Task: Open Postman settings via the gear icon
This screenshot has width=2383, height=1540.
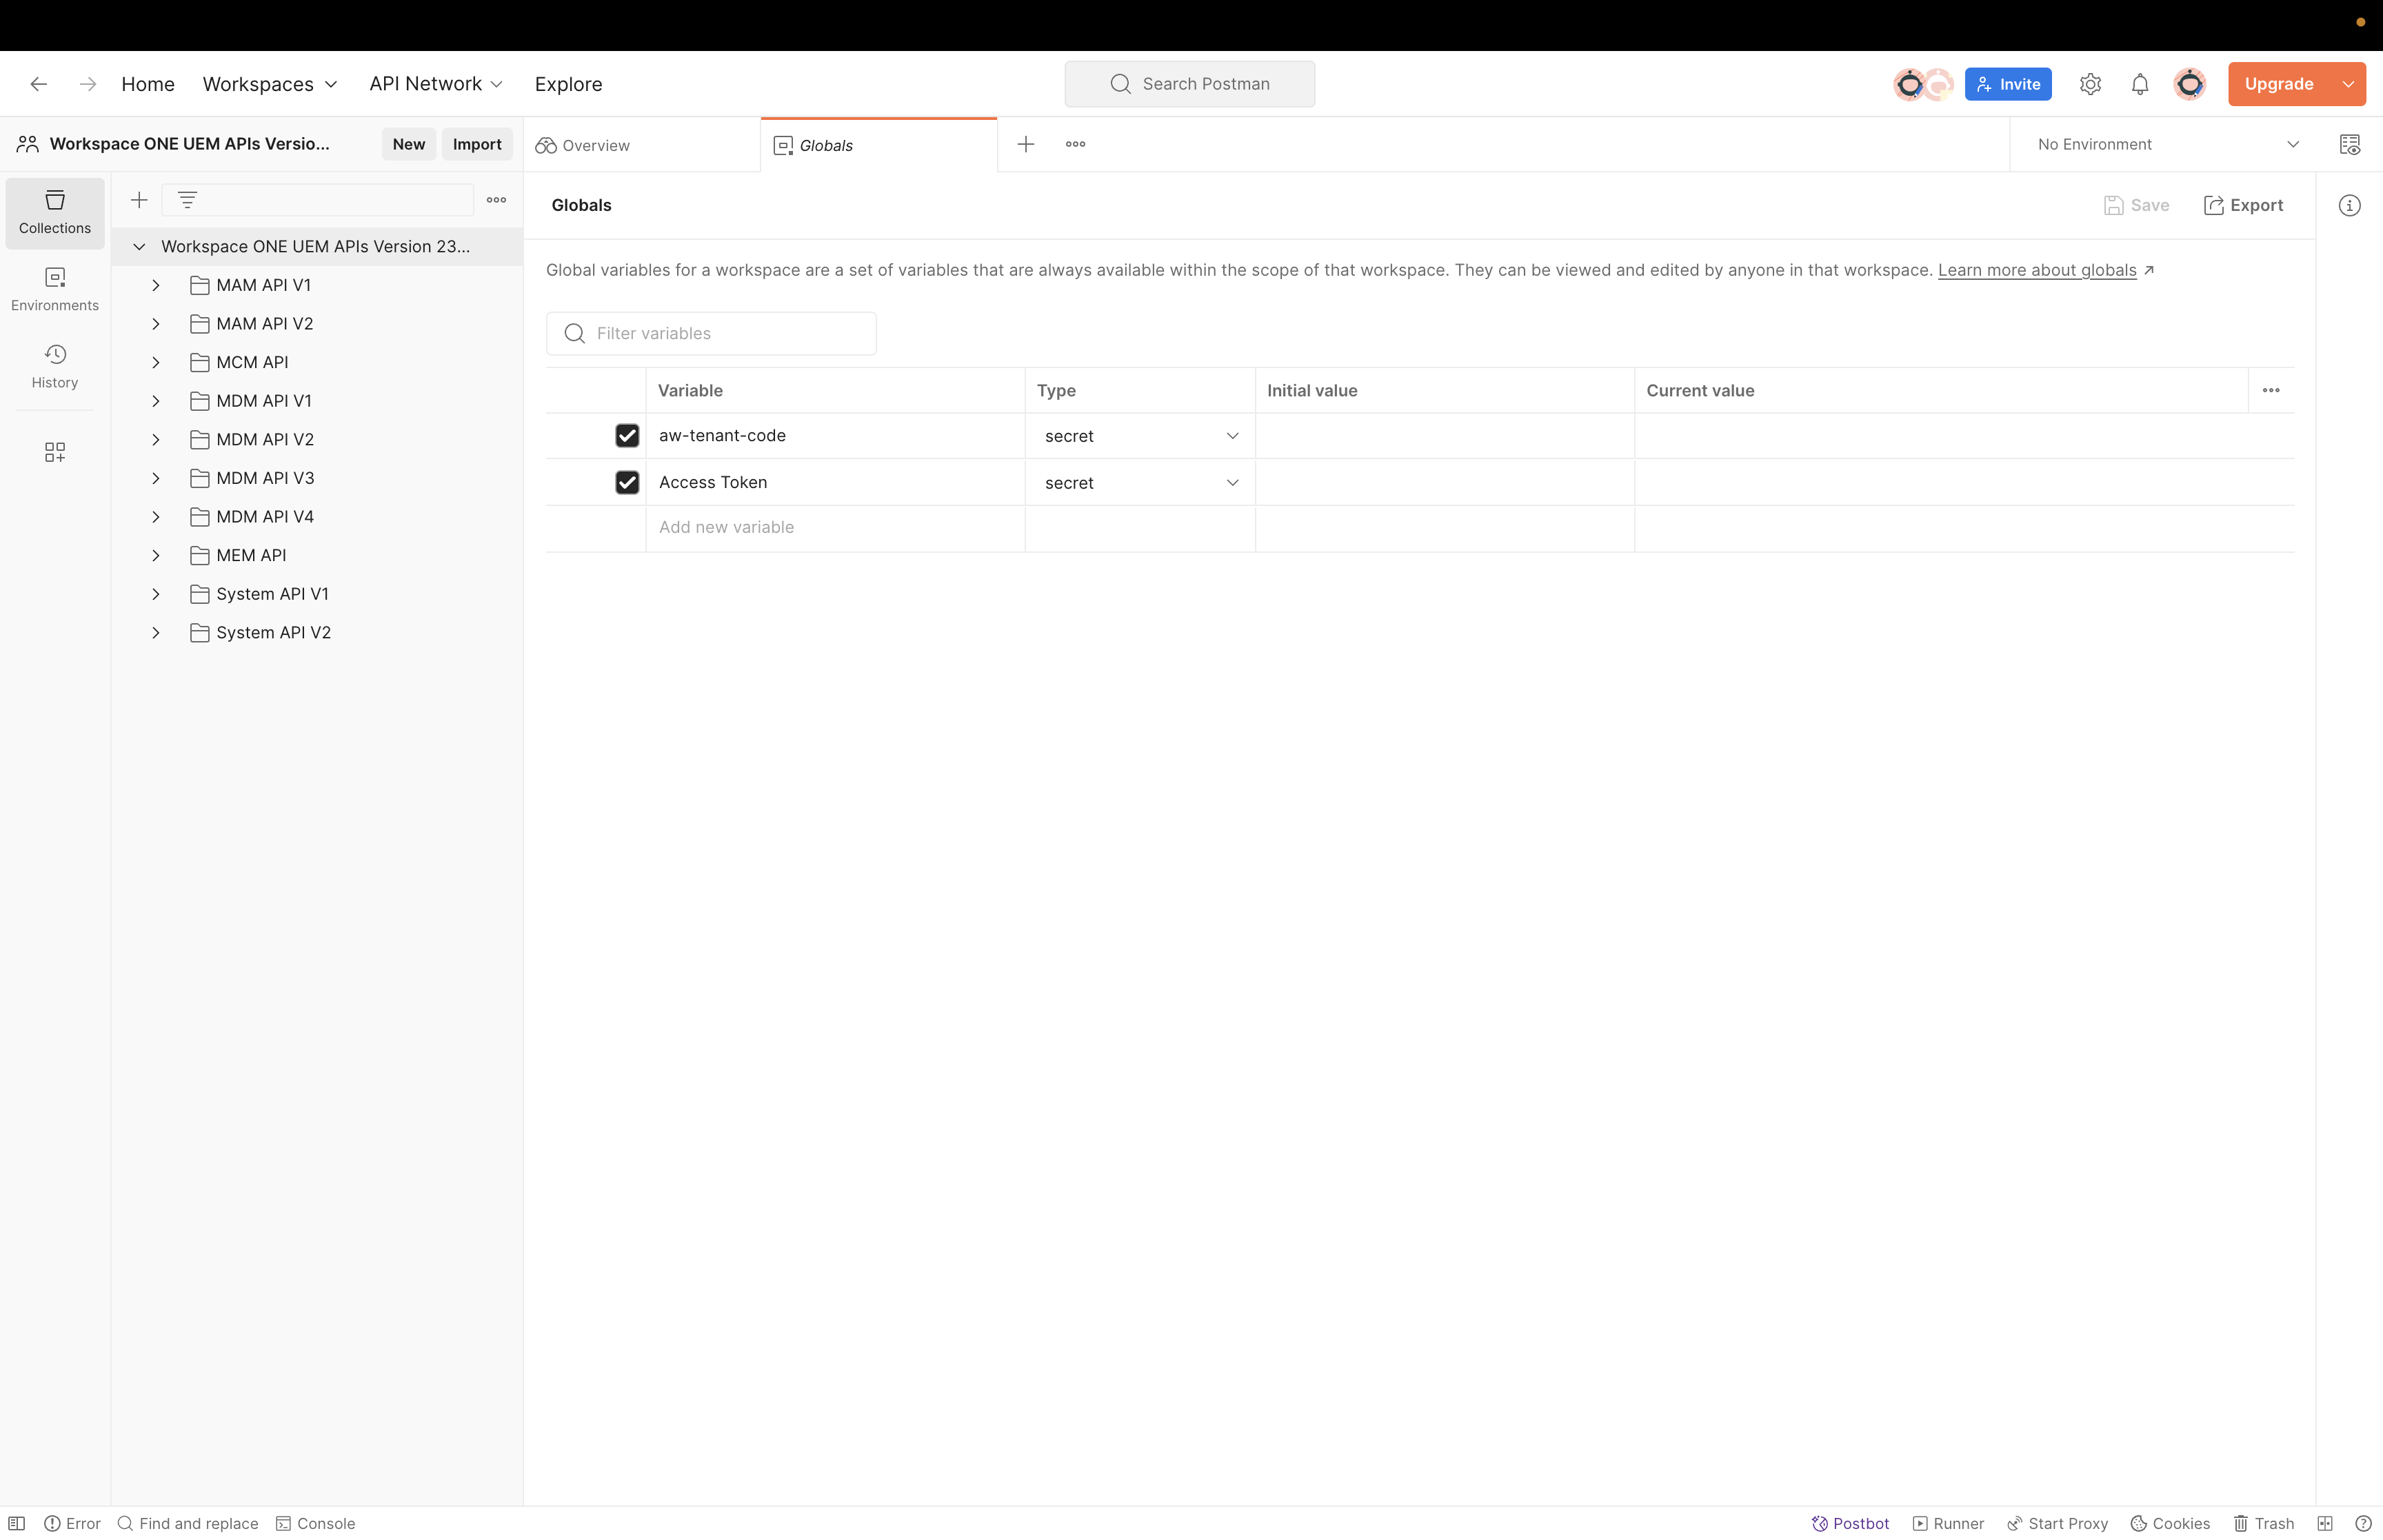Action: [x=2090, y=84]
